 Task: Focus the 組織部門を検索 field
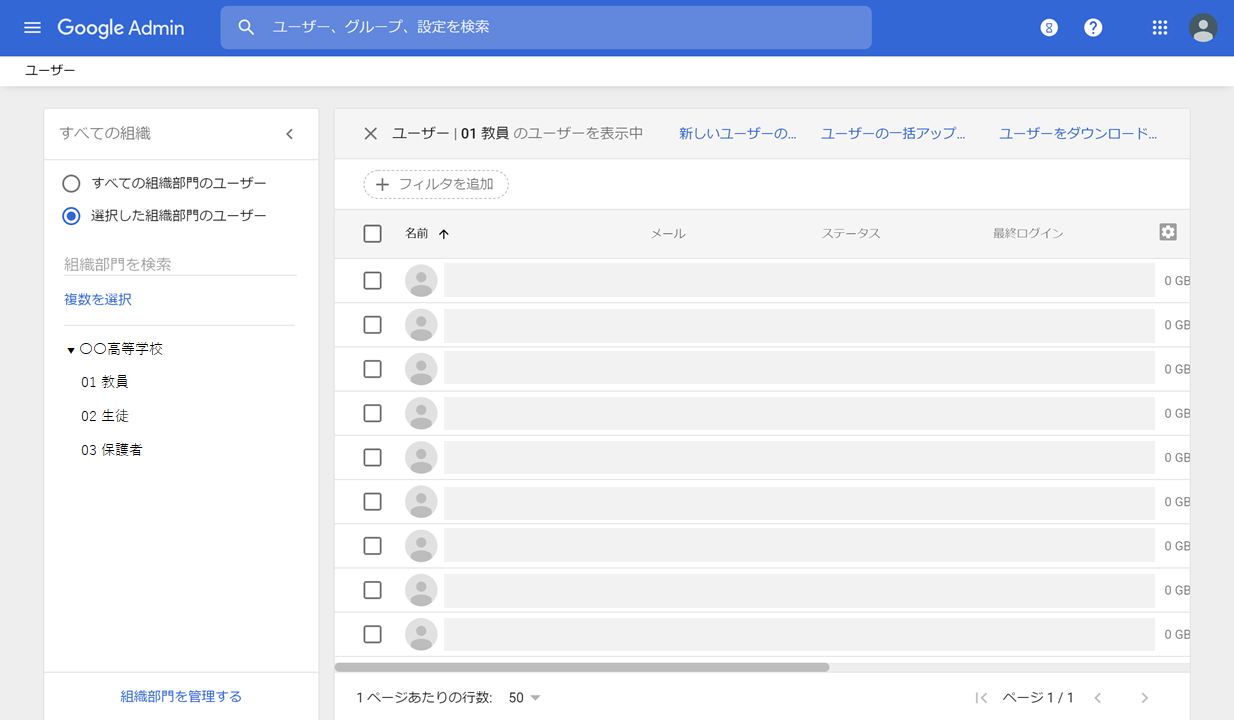pyautogui.click(x=180, y=264)
